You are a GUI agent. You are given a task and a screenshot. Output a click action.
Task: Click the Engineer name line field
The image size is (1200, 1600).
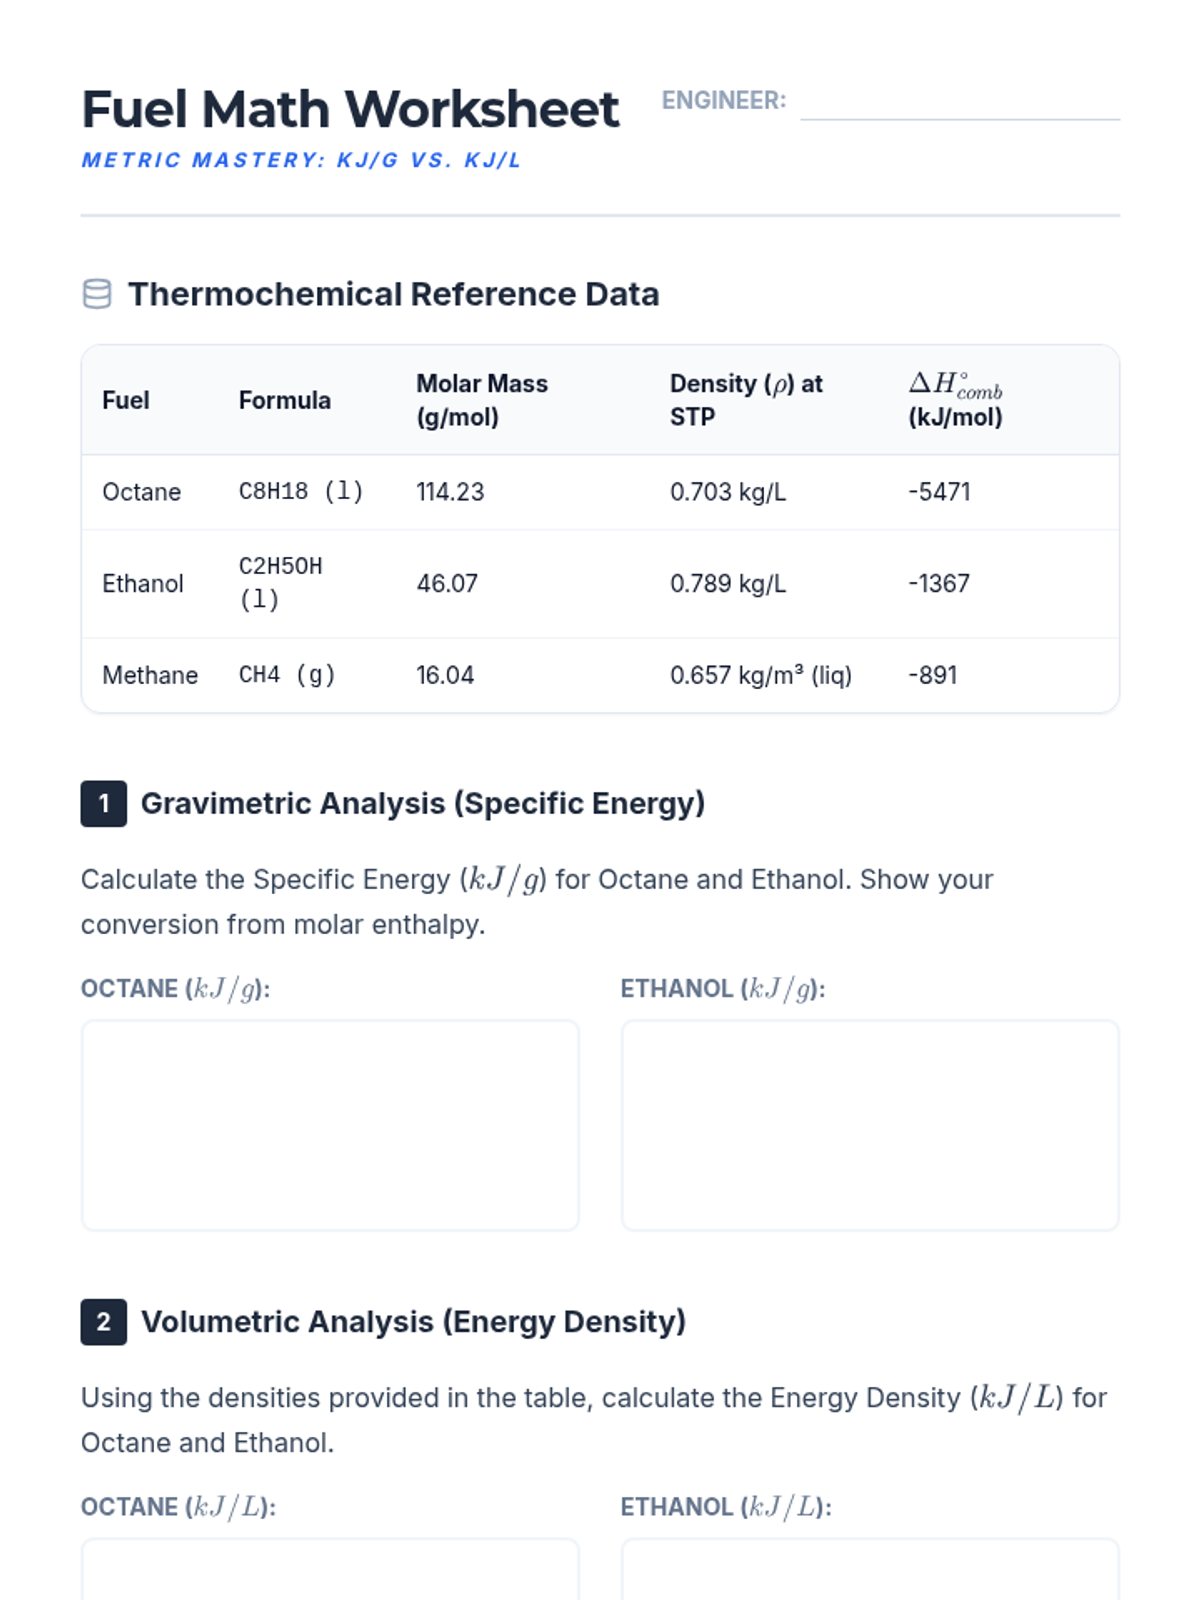pos(960,104)
